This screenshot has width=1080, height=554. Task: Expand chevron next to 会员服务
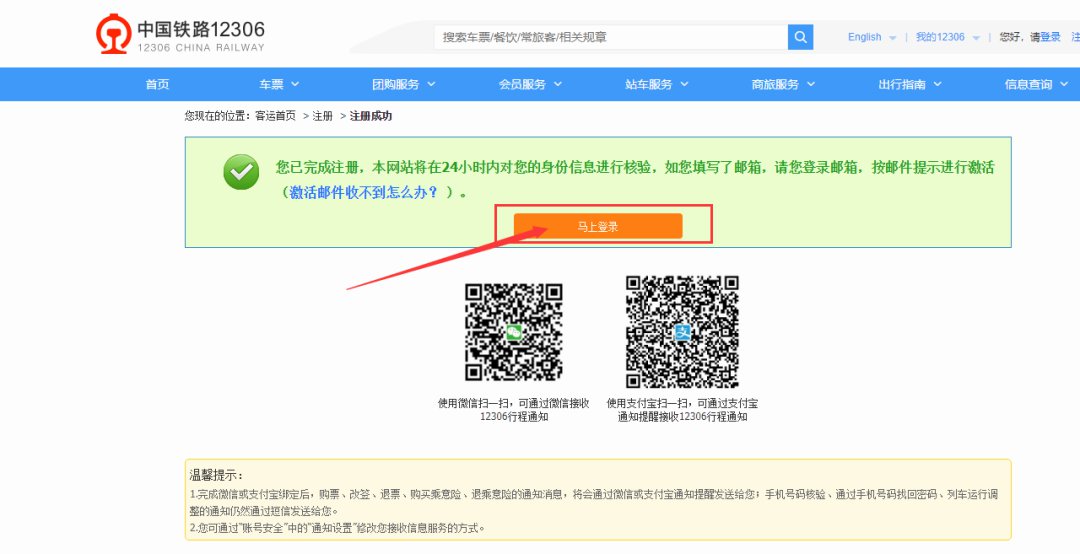[x=558, y=84]
